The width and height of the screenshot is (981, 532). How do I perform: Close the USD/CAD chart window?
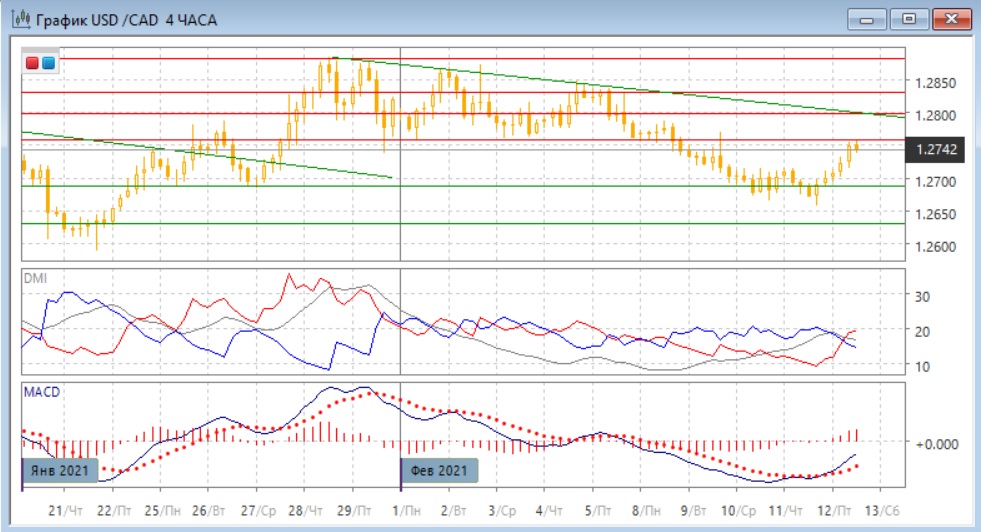(x=950, y=18)
